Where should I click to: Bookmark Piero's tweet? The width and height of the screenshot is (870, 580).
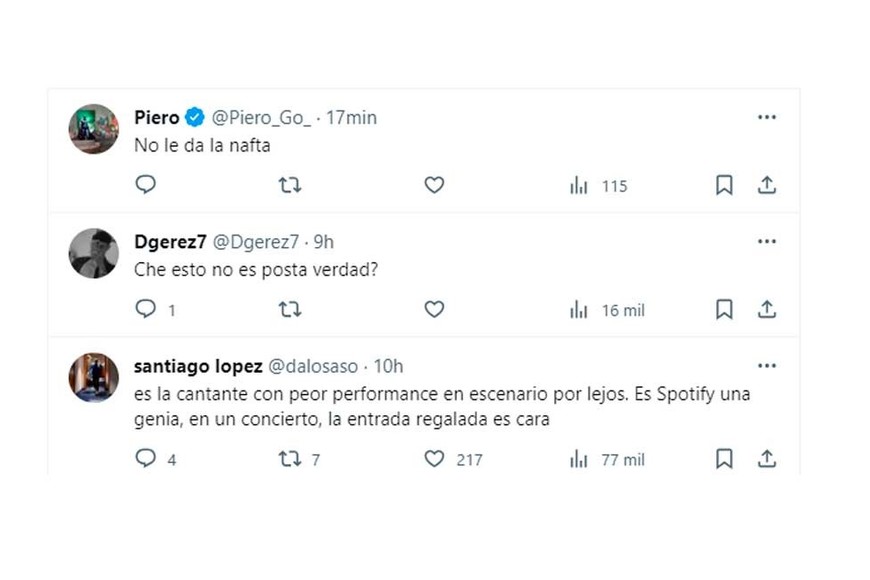click(x=724, y=185)
